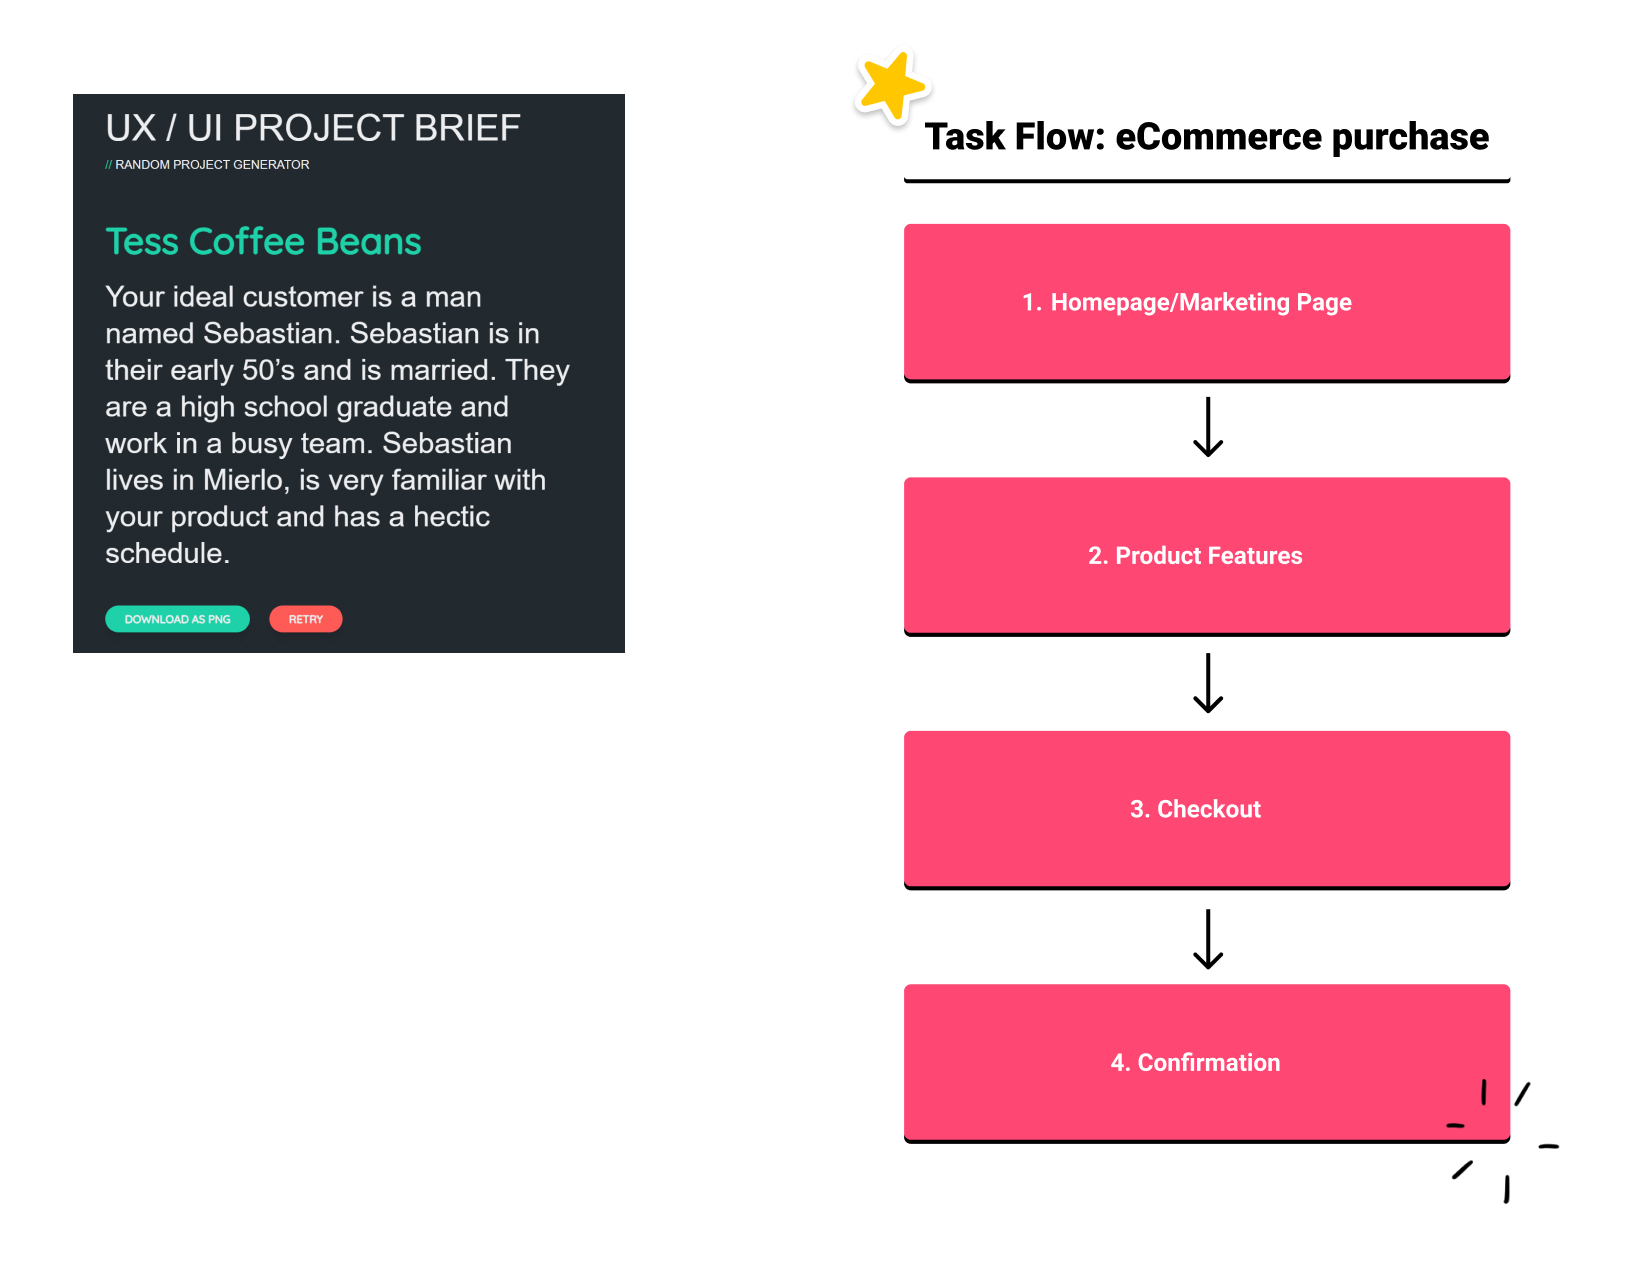Click the red Retry button
Screen dimensions: 1636x1261
(306, 619)
